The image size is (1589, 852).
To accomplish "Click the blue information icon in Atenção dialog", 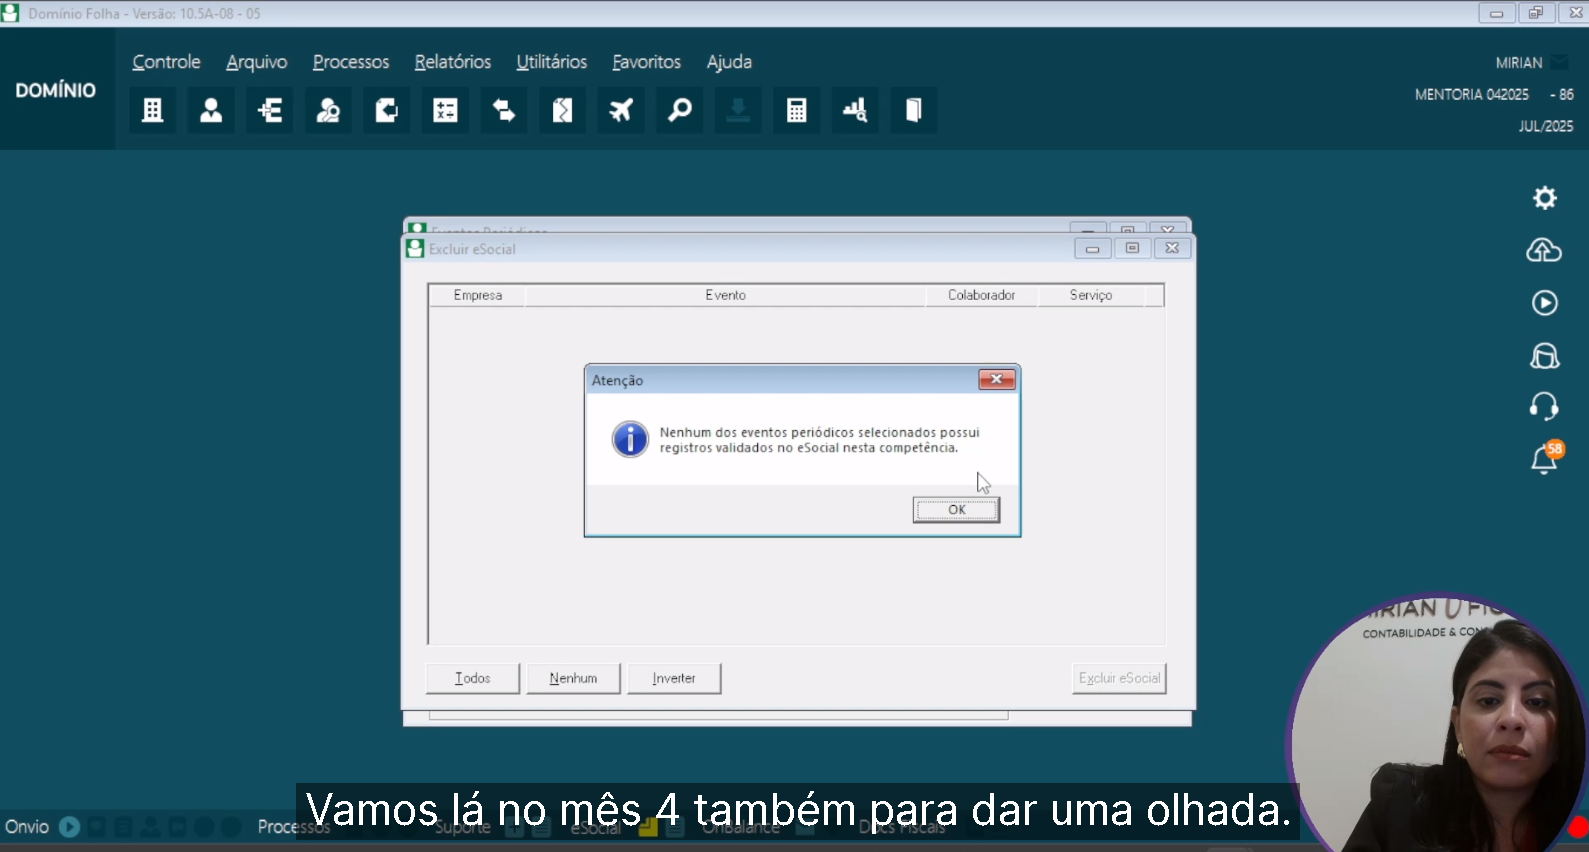I will point(630,439).
